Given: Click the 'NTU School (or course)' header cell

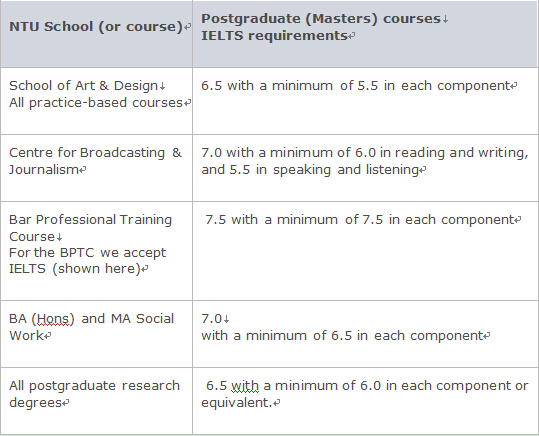Looking at the screenshot, I should pyautogui.click(x=96, y=34).
